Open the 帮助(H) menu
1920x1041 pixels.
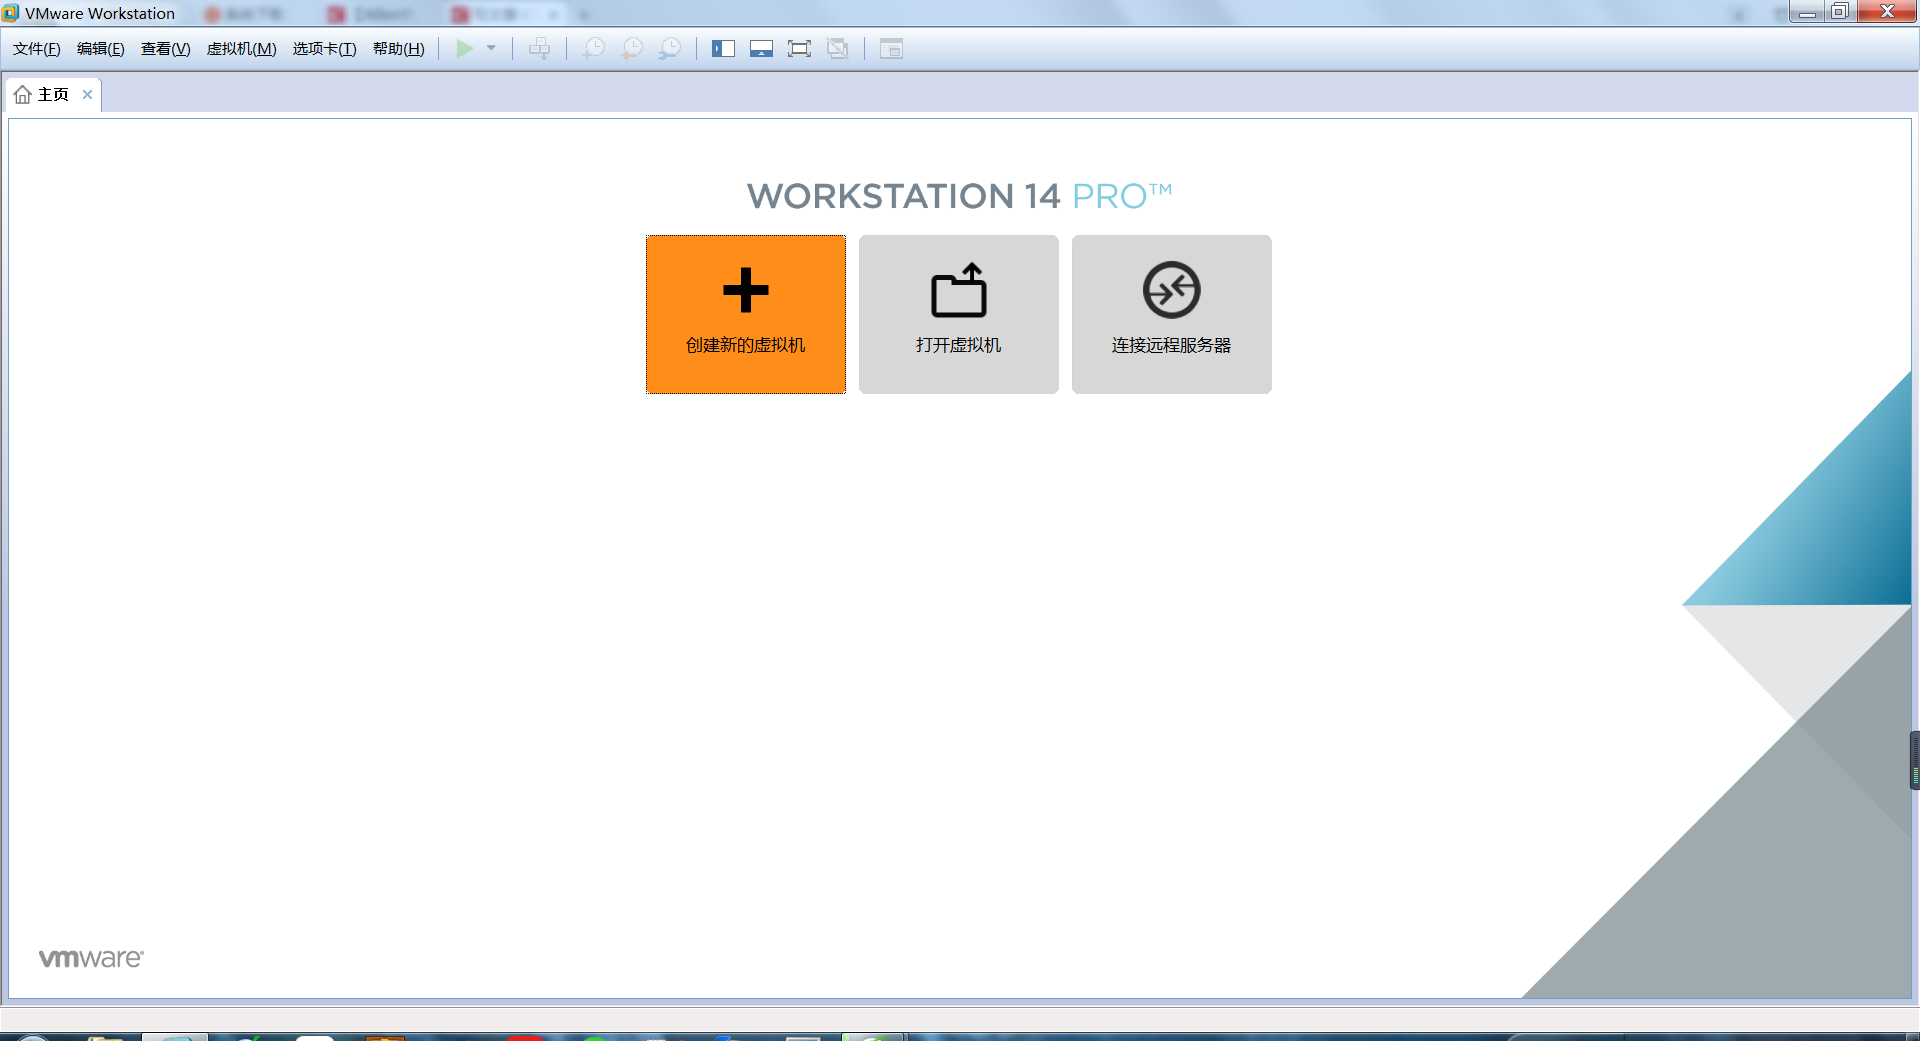click(x=399, y=49)
